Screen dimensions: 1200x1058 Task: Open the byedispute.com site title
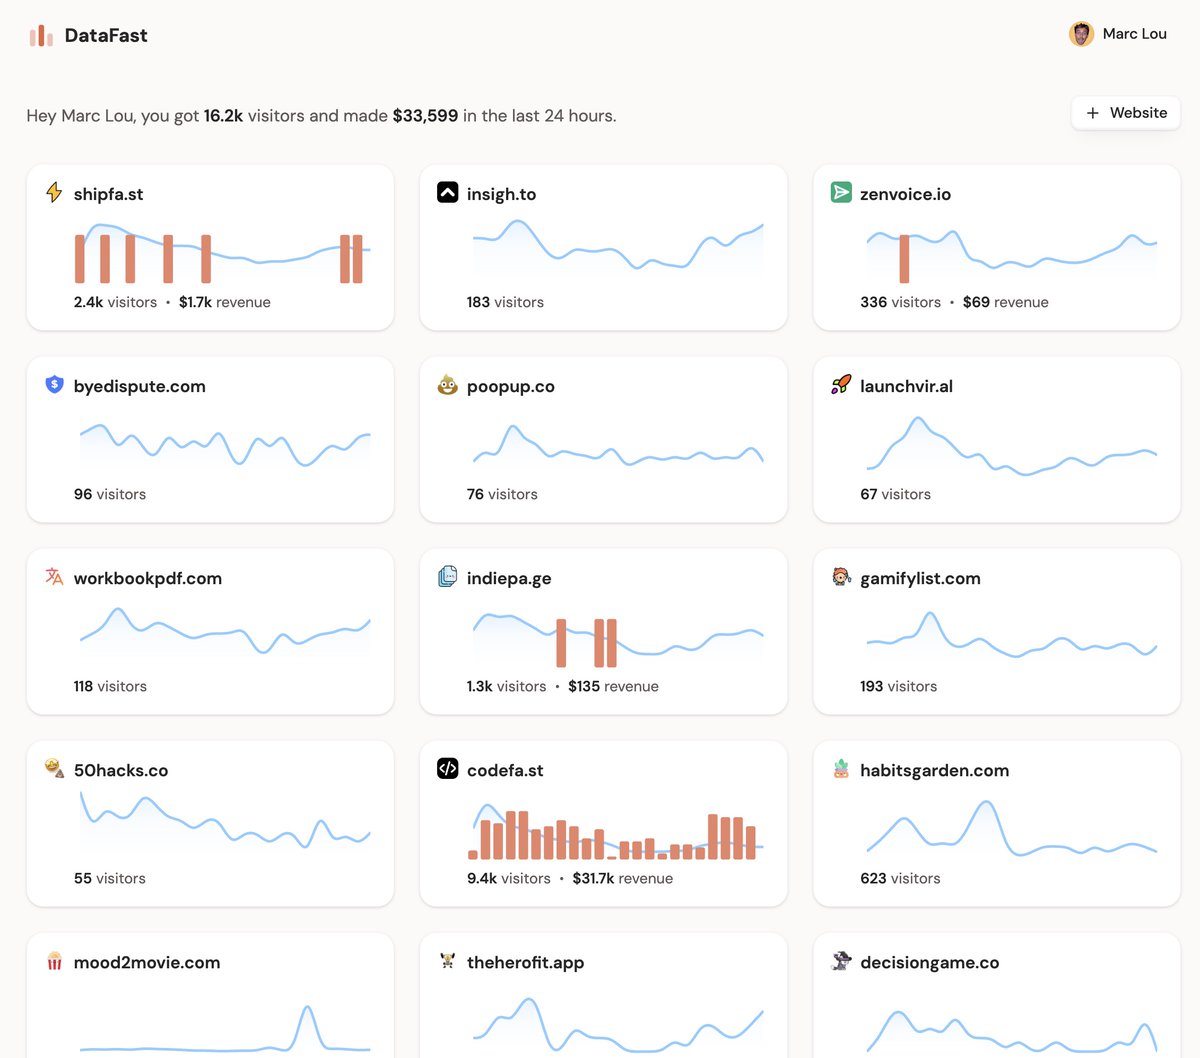tap(139, 386)
